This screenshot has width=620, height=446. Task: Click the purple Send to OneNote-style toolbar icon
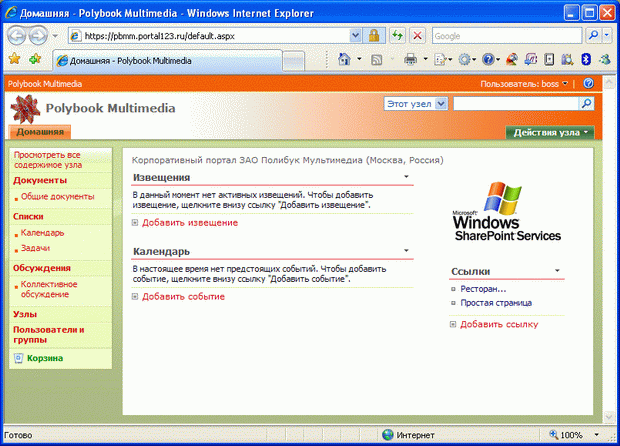click(531, 60)
